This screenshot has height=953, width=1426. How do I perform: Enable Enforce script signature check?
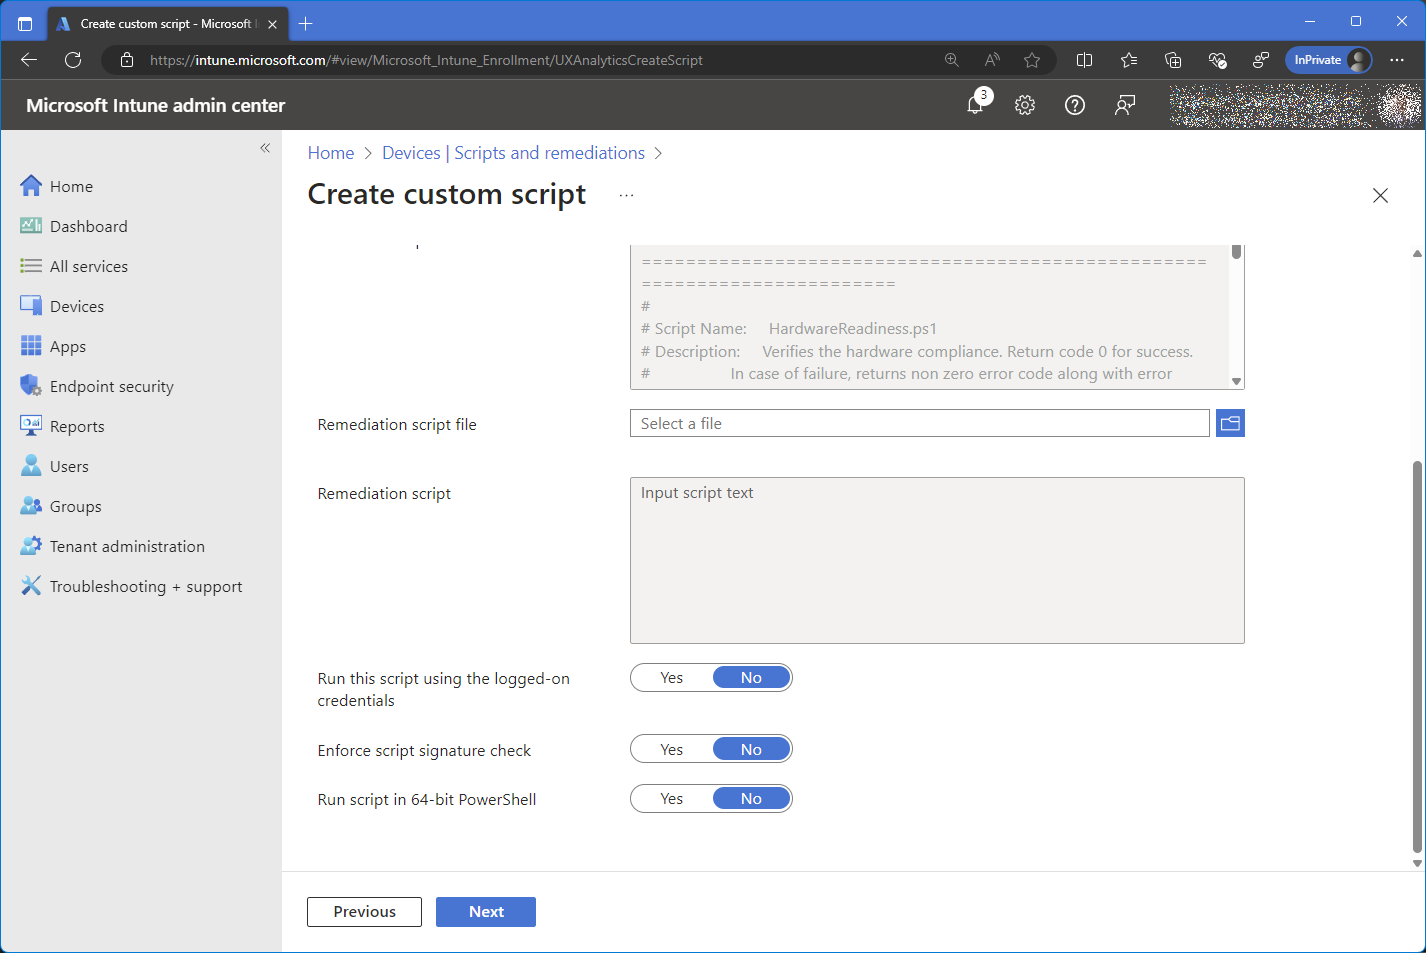click(672, 750)
